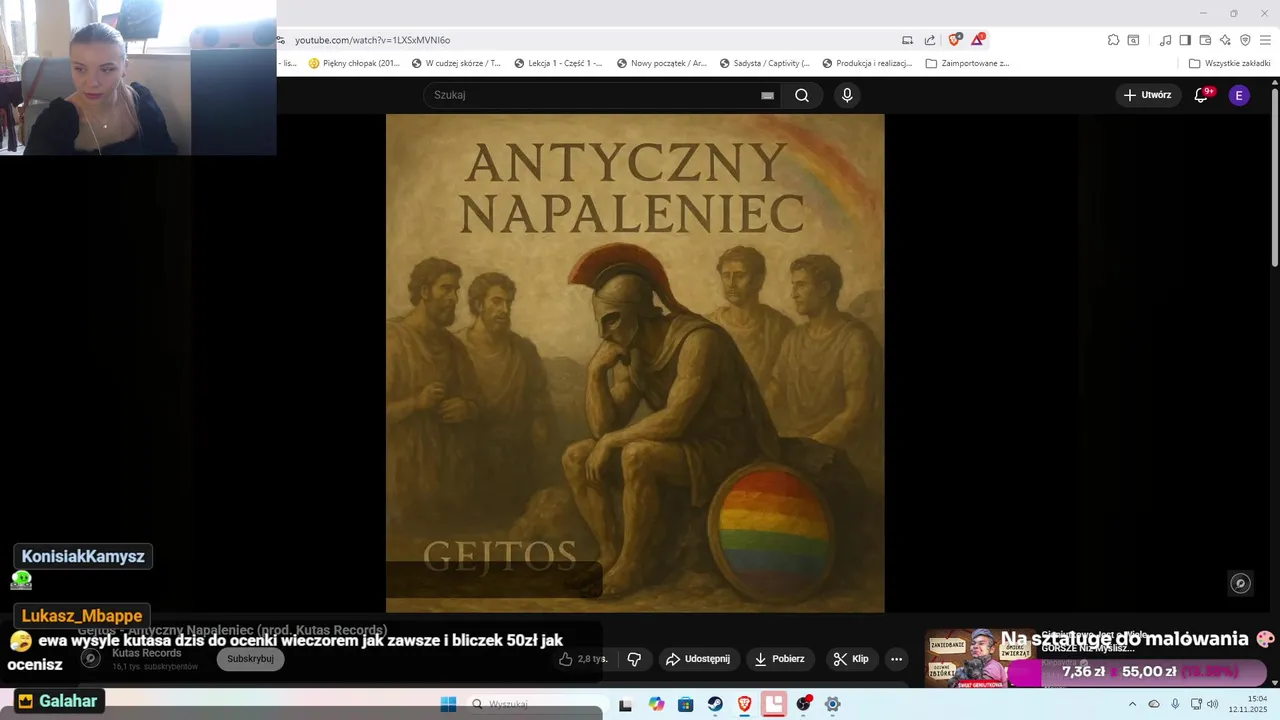Screen dimensions: 1280x720
Task: Click the pink app icon on taskbar
Action: click(774, 704)
